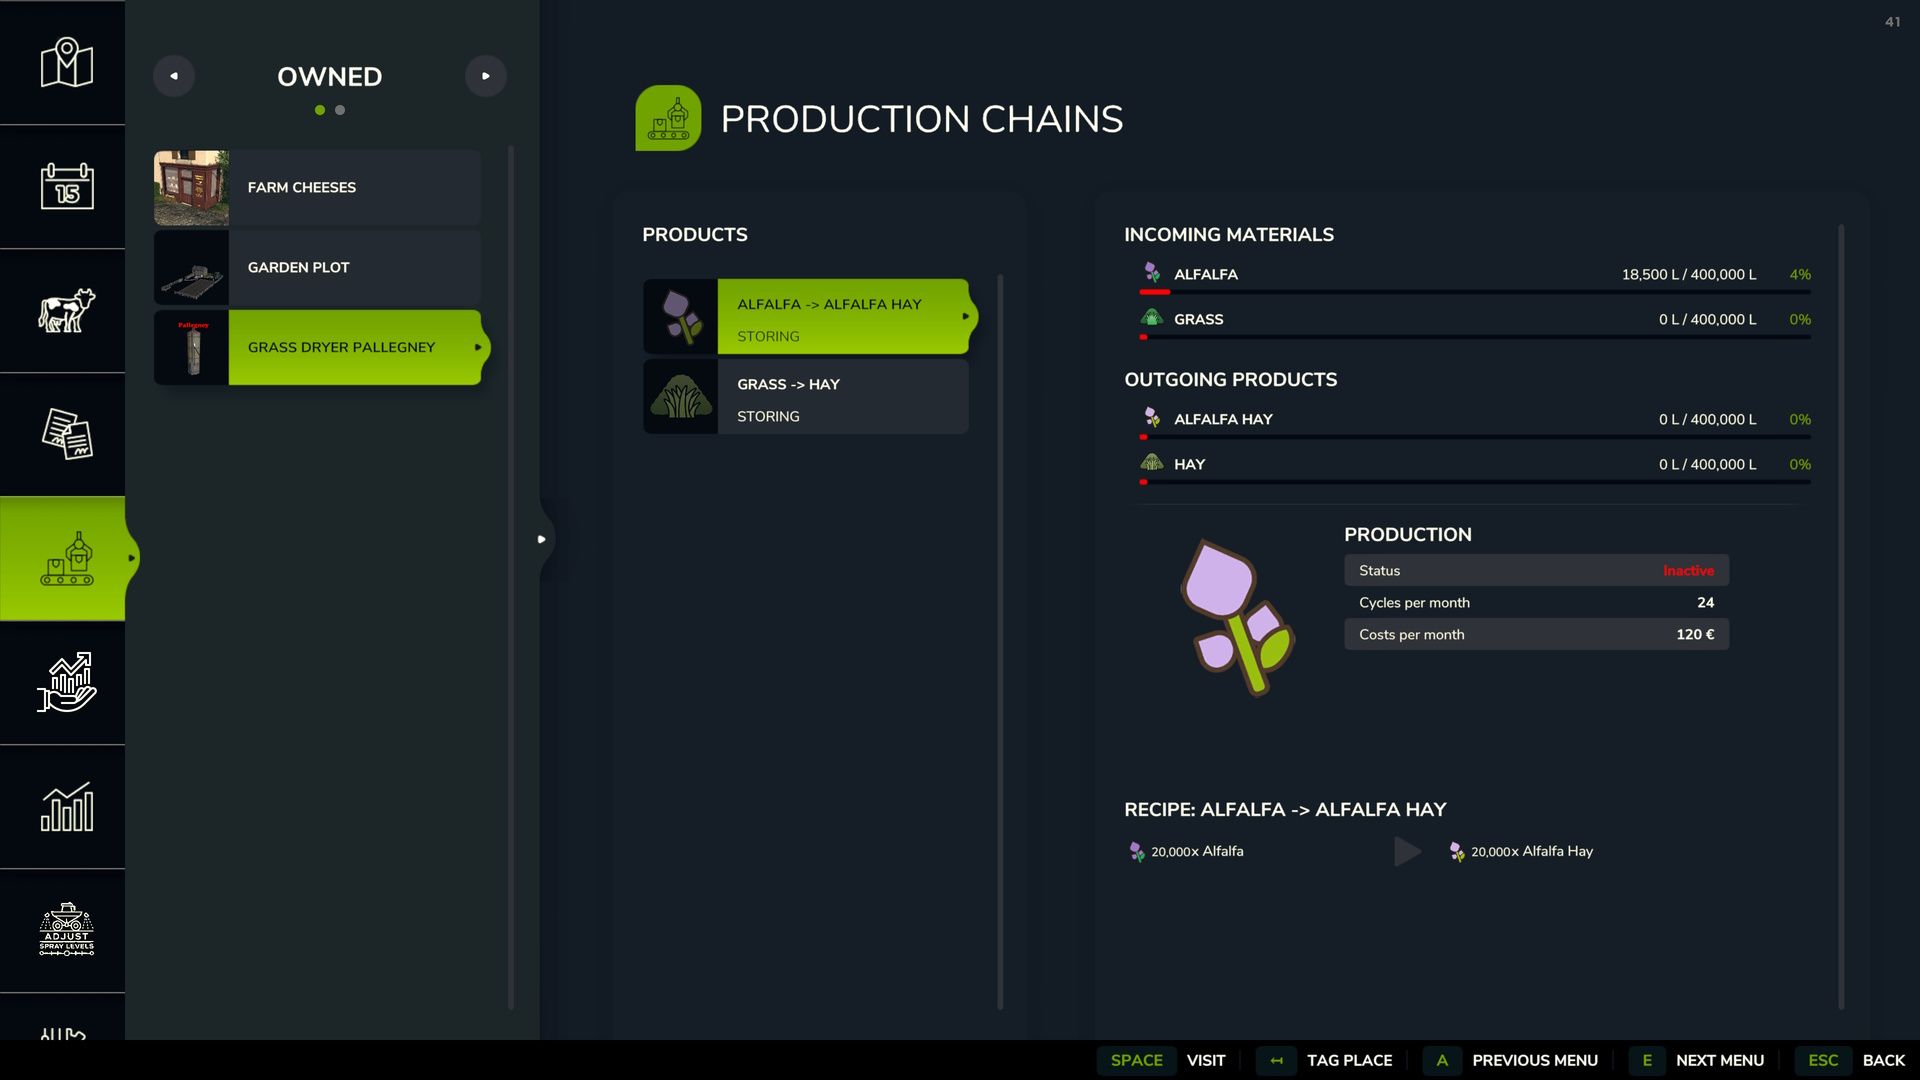This screenshot has height=1080, width=1920.
Task: Select Farm Cheeses production point
Action: coord(317,188)
